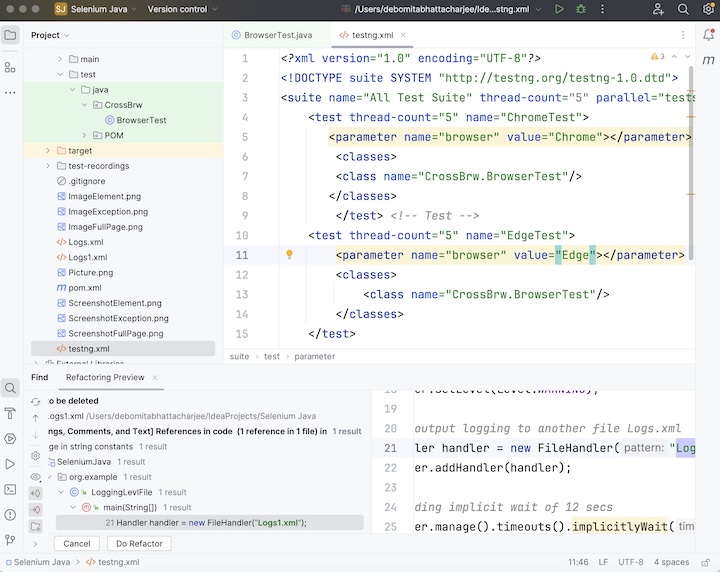The width and height of the screenshot is (720, 572).
Task: Open the Find tool window magnifier icon
Action: tap(10, 388)
